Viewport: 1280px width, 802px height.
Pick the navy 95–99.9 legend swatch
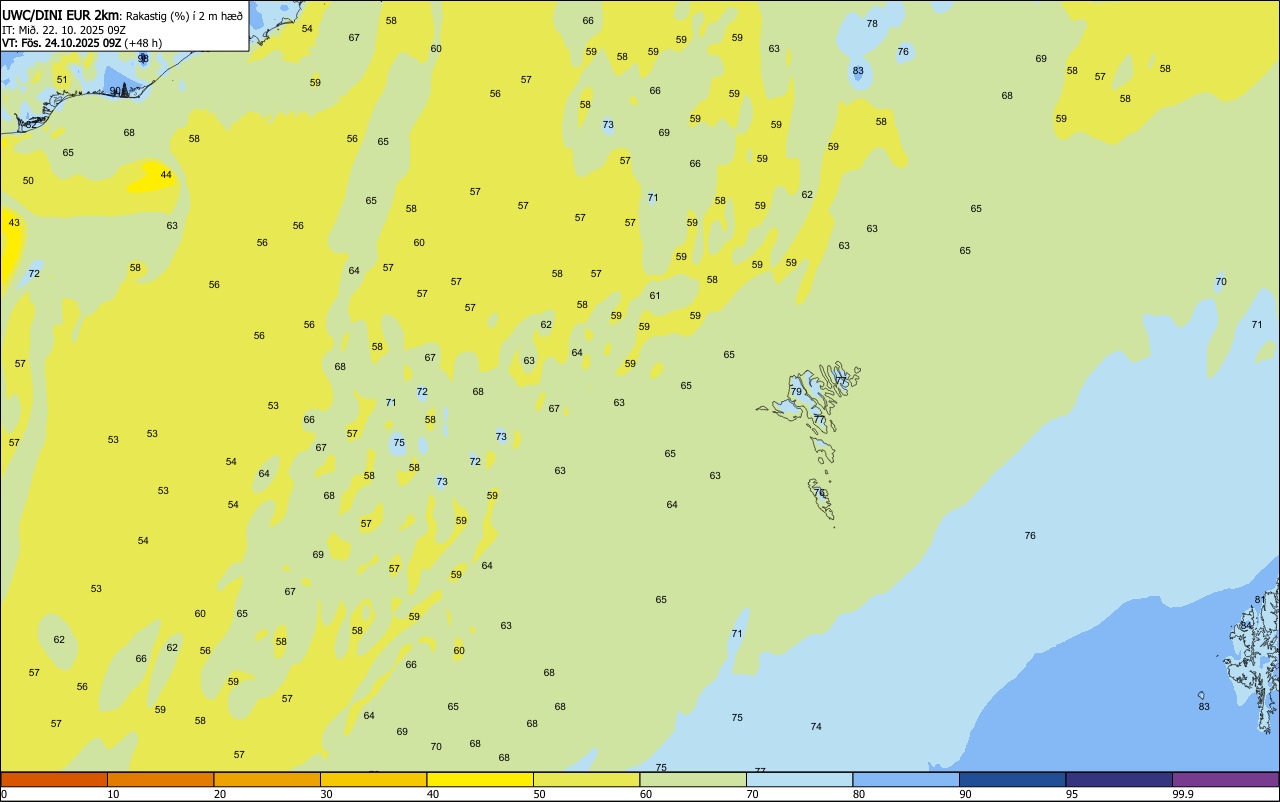click(x=1119, y=779)
